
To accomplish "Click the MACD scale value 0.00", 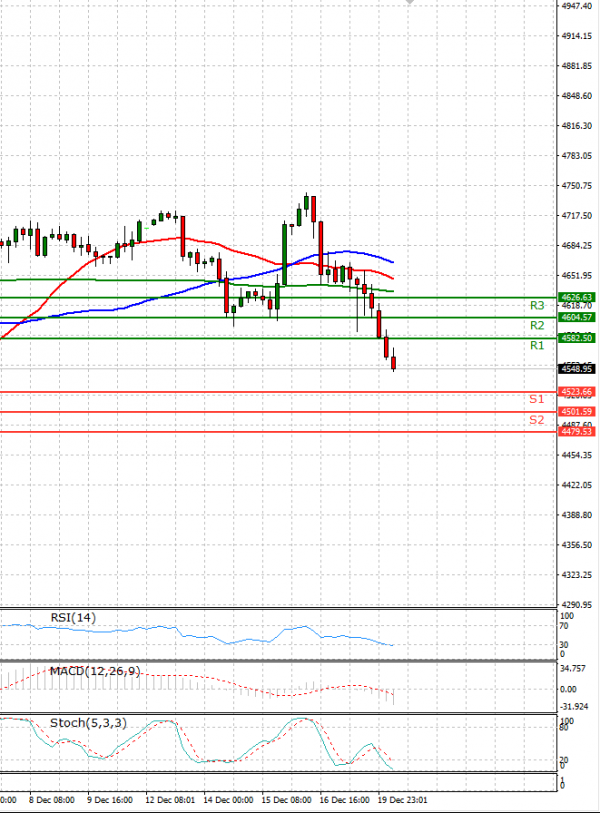I will (x=568, y=690).
